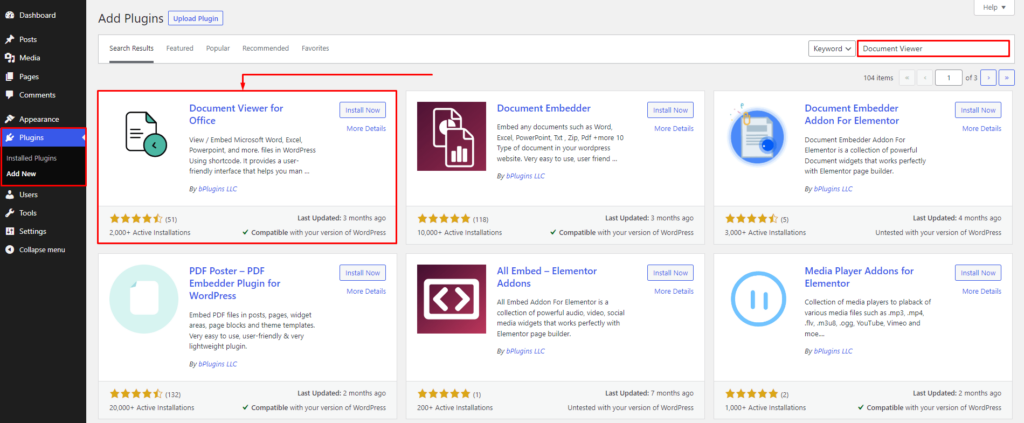Click the All Embed plugin icon

(x=451, y=298)
